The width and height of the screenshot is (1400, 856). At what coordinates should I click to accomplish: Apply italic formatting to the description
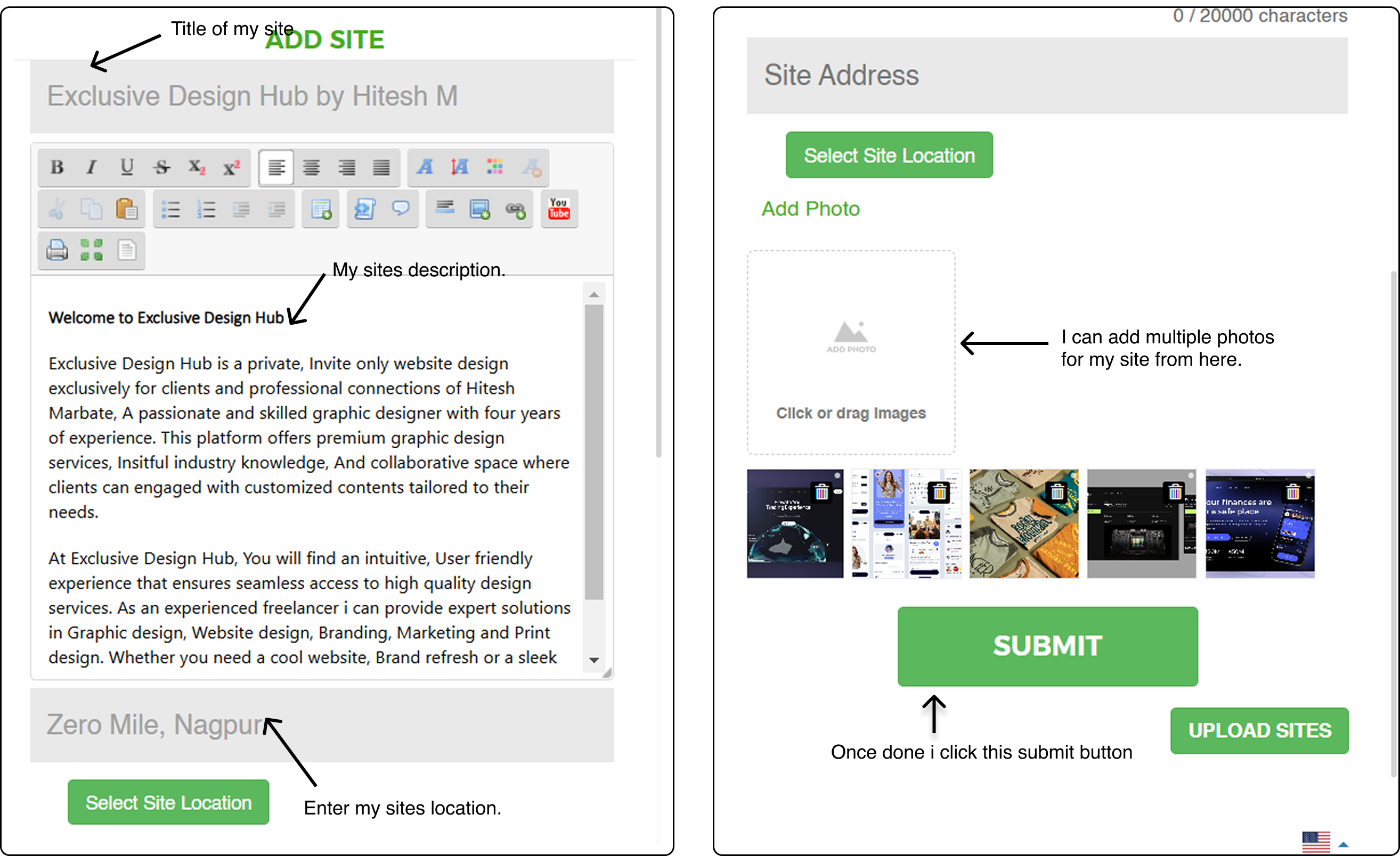91,168
